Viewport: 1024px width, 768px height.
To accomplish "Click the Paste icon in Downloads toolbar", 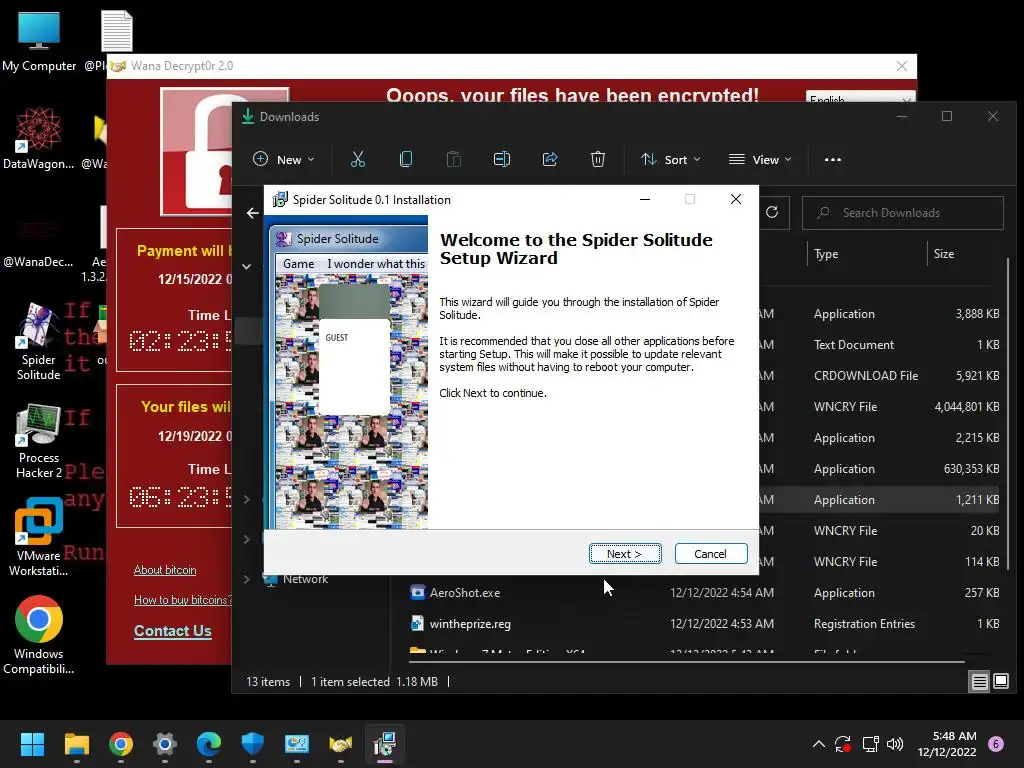I will [x=453, y=159].
